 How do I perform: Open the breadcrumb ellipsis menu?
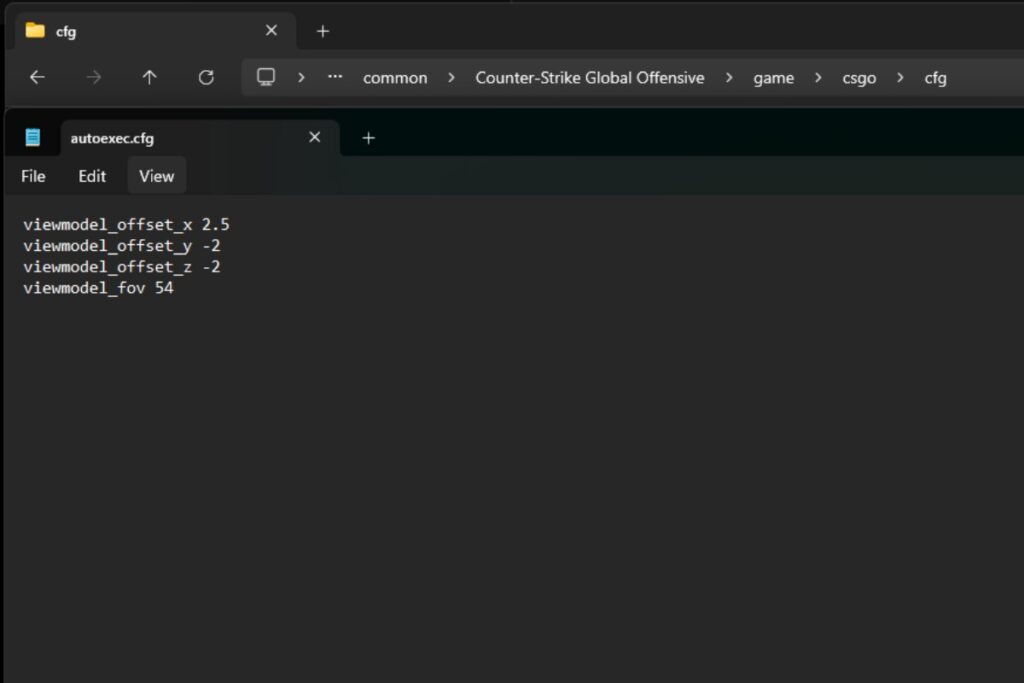tap(334, 77)
